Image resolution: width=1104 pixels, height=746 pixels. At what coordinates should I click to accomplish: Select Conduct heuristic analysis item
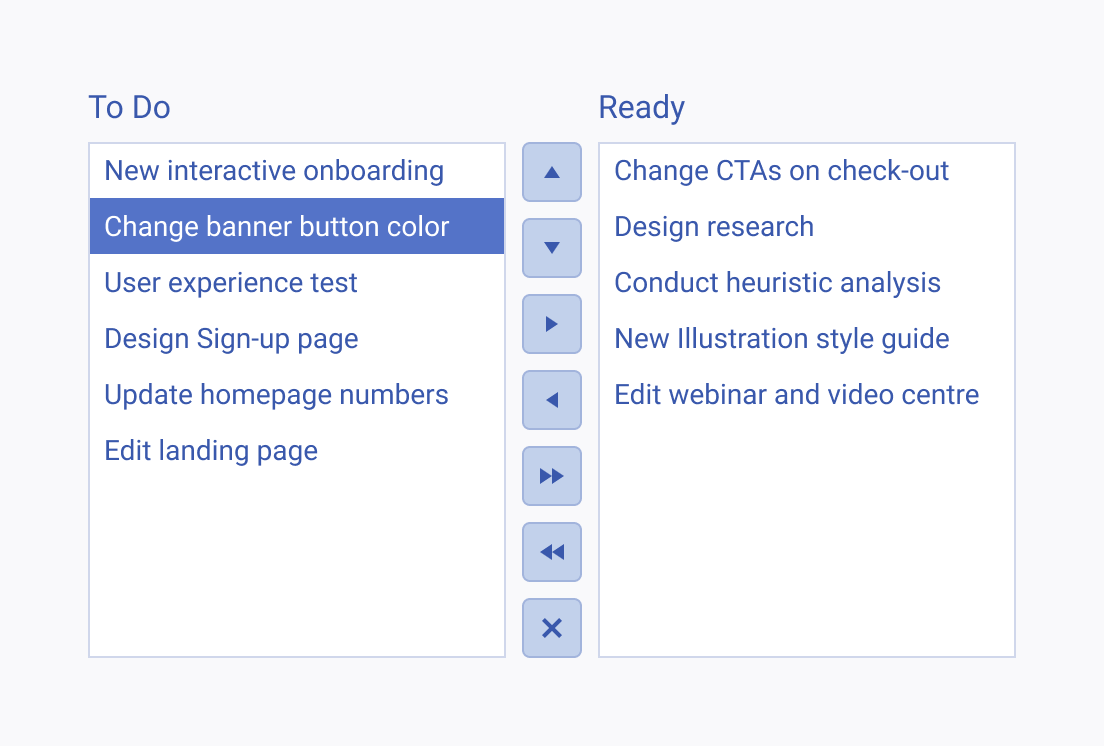[x=807, y=282]
